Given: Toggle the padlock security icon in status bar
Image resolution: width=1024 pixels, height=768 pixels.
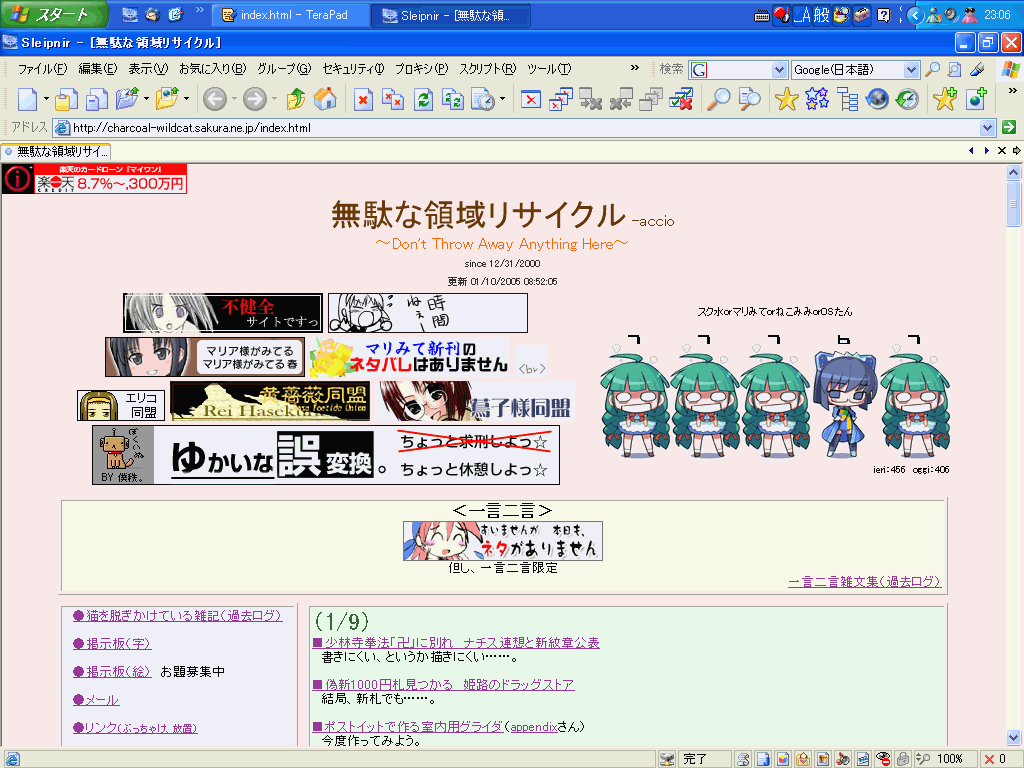Looking at the screenshot, I should 903,759.
